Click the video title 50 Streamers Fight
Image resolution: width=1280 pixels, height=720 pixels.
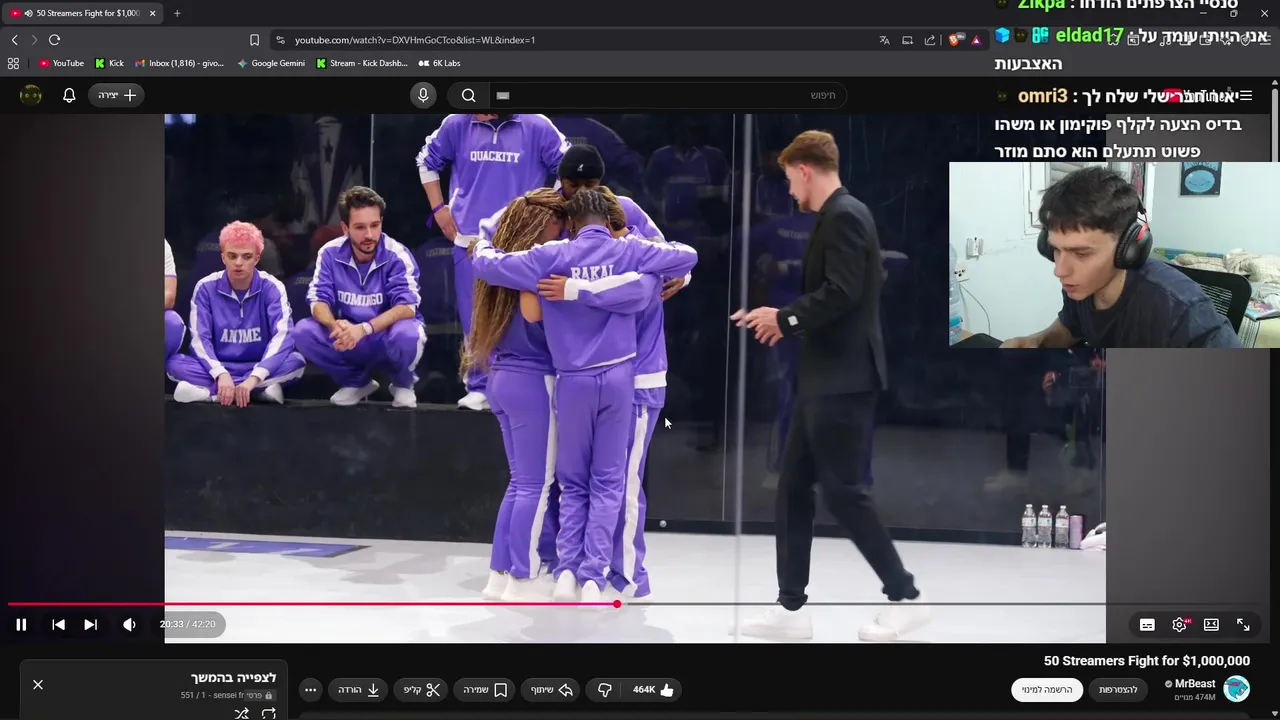(x=1147, y=661)
